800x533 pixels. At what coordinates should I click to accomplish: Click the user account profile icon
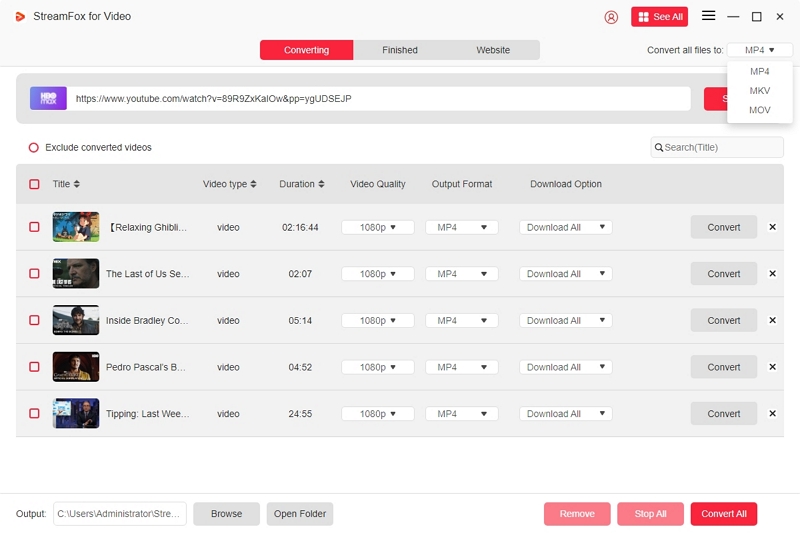611,17
